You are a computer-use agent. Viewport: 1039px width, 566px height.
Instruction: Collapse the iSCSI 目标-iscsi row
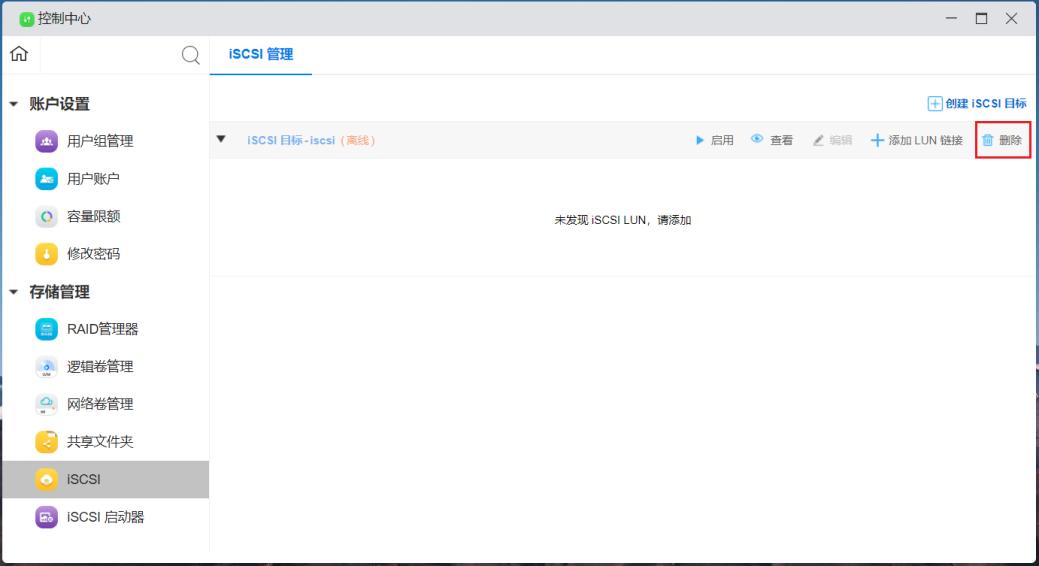(221, 140)
